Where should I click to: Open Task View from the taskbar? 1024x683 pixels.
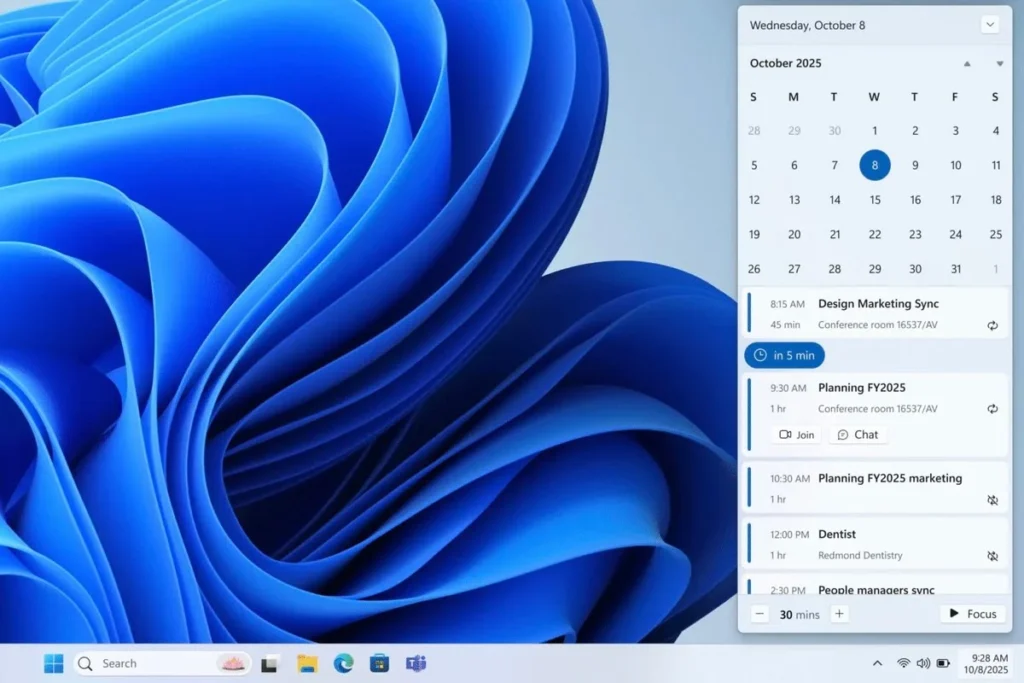point(271,663)
